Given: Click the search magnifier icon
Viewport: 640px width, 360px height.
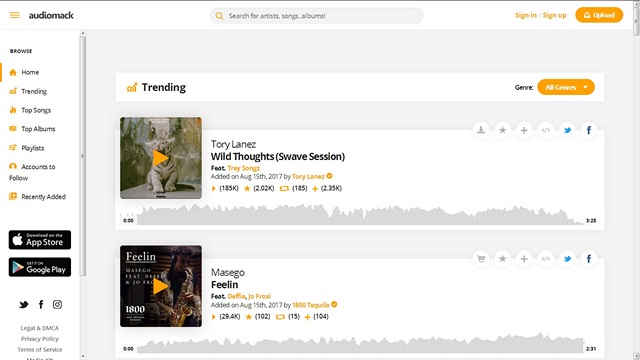Looking at the screenshot, I should tap(219, 16).
